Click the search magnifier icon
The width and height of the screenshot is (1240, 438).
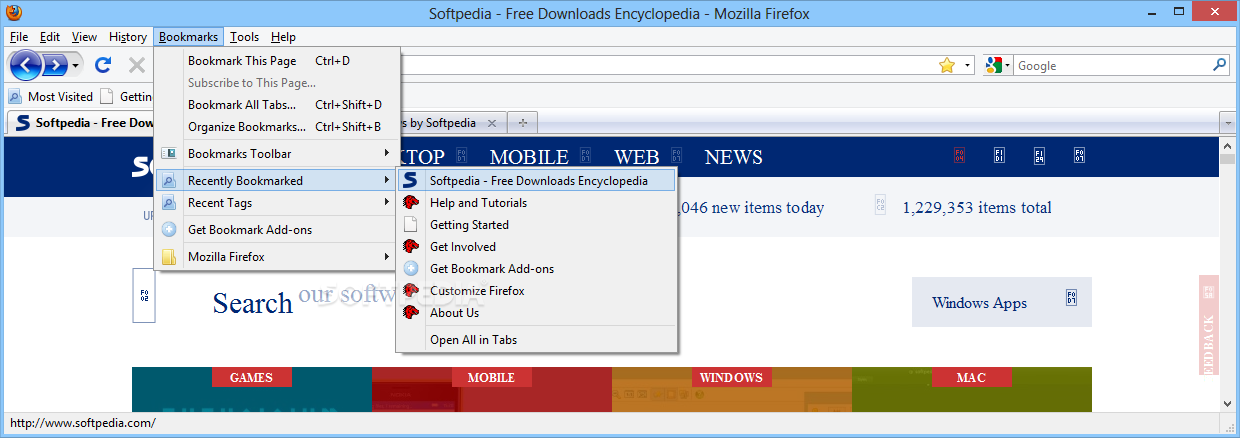(1220, 65)
